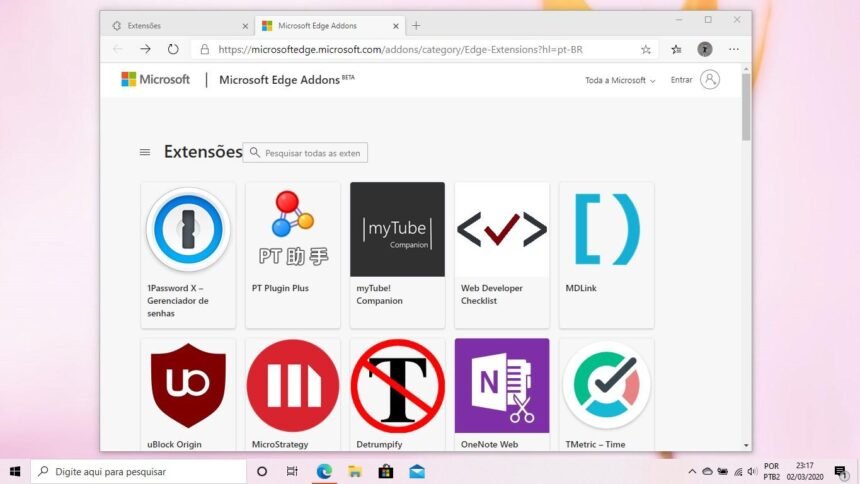Screen dimensions: 860x484
Task: Open the hamburger menu beside Extensões
Action: (x=145, y=152)
